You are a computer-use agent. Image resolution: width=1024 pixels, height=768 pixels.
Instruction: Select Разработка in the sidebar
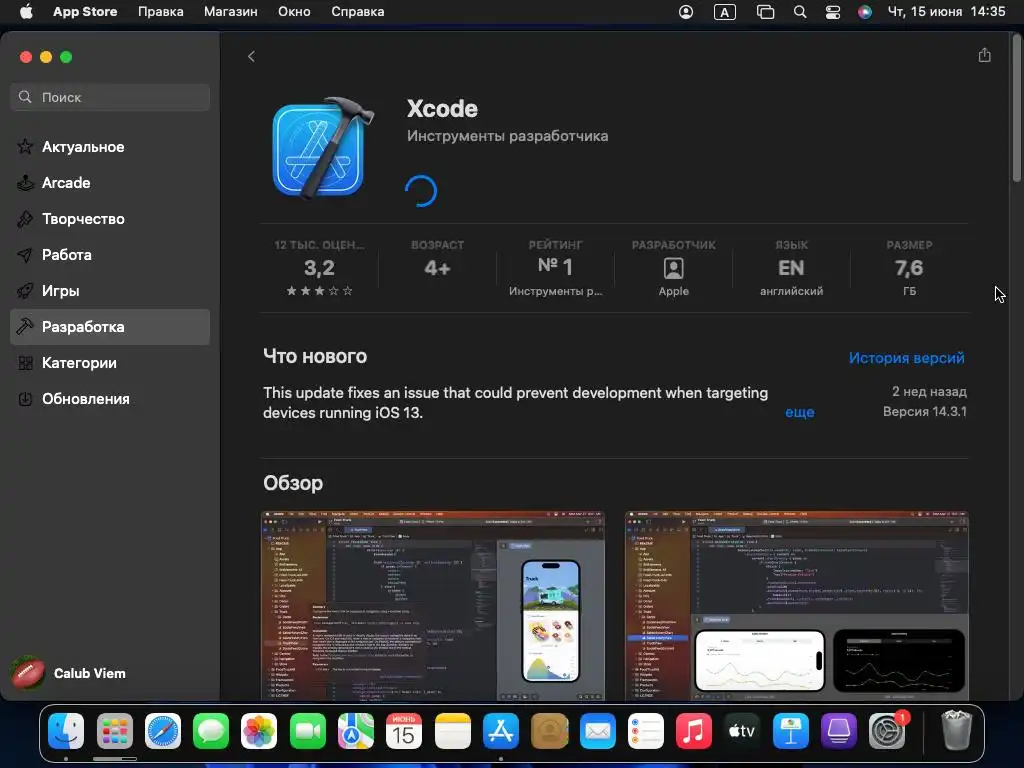(x=110, y=327)
